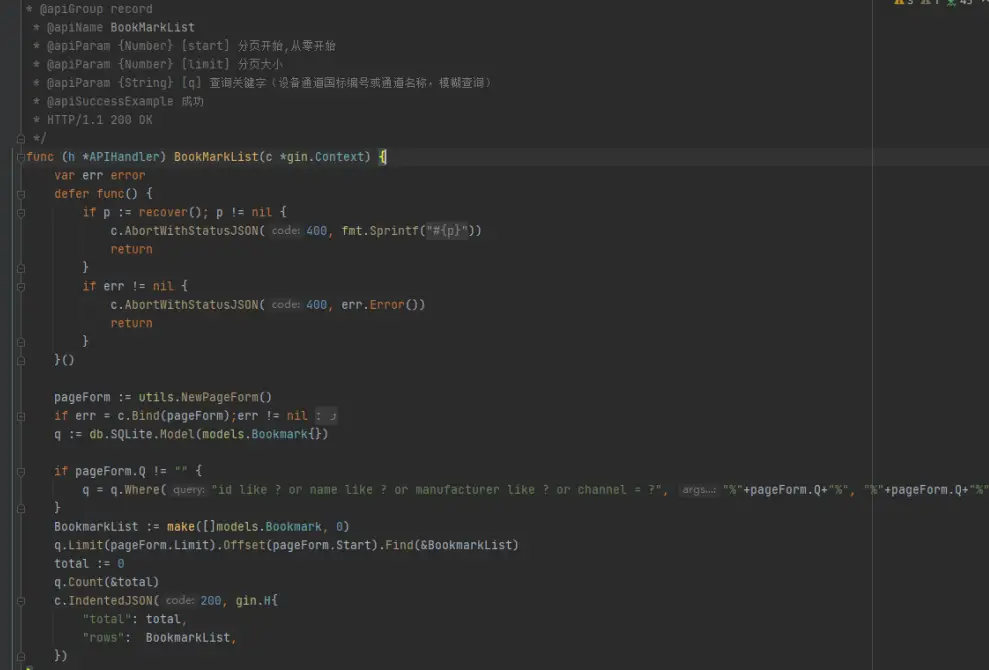Screen dimensions: 989x670
Task: Click the 'total := 0' line
Action: (89, 564)
